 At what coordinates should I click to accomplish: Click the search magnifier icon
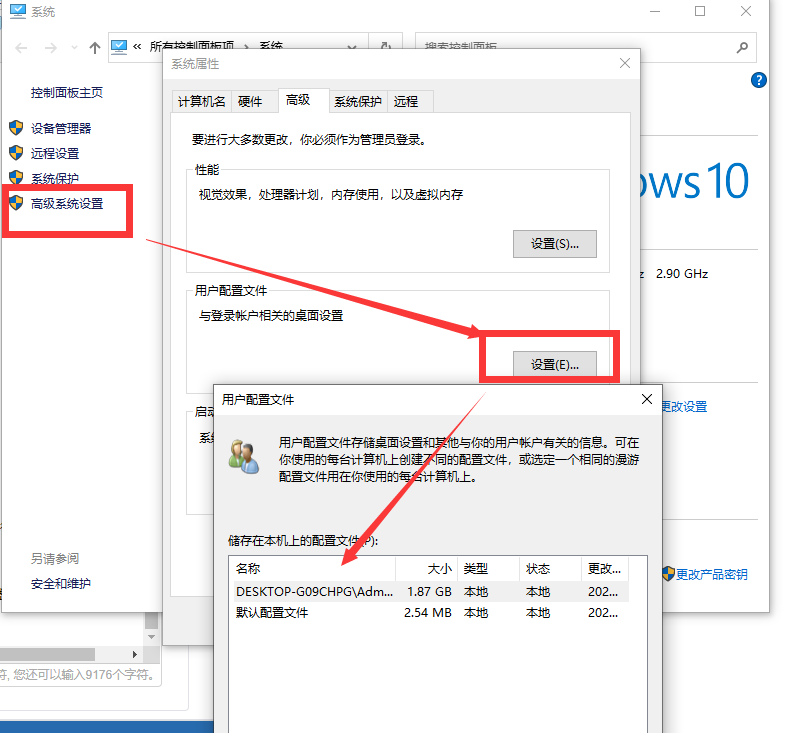pos(742,47)
